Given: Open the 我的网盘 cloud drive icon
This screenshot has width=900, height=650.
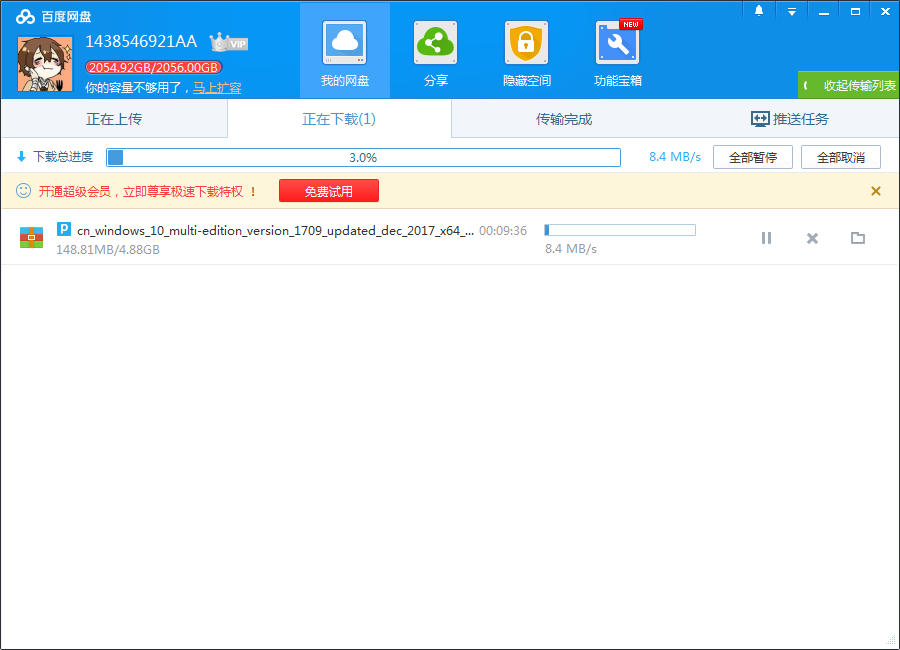Looking at the screenshot, I should [344, 43].
